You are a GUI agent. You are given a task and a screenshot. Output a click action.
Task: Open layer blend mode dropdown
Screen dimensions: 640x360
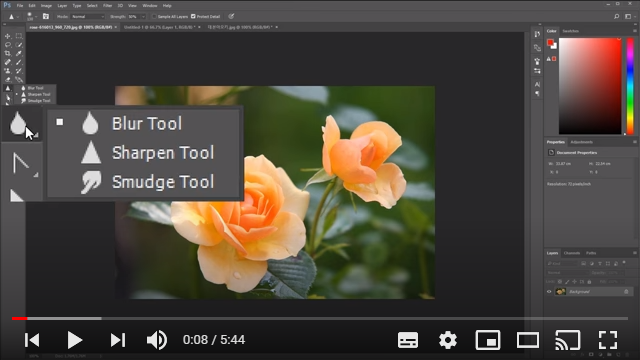tap(567, 273)
